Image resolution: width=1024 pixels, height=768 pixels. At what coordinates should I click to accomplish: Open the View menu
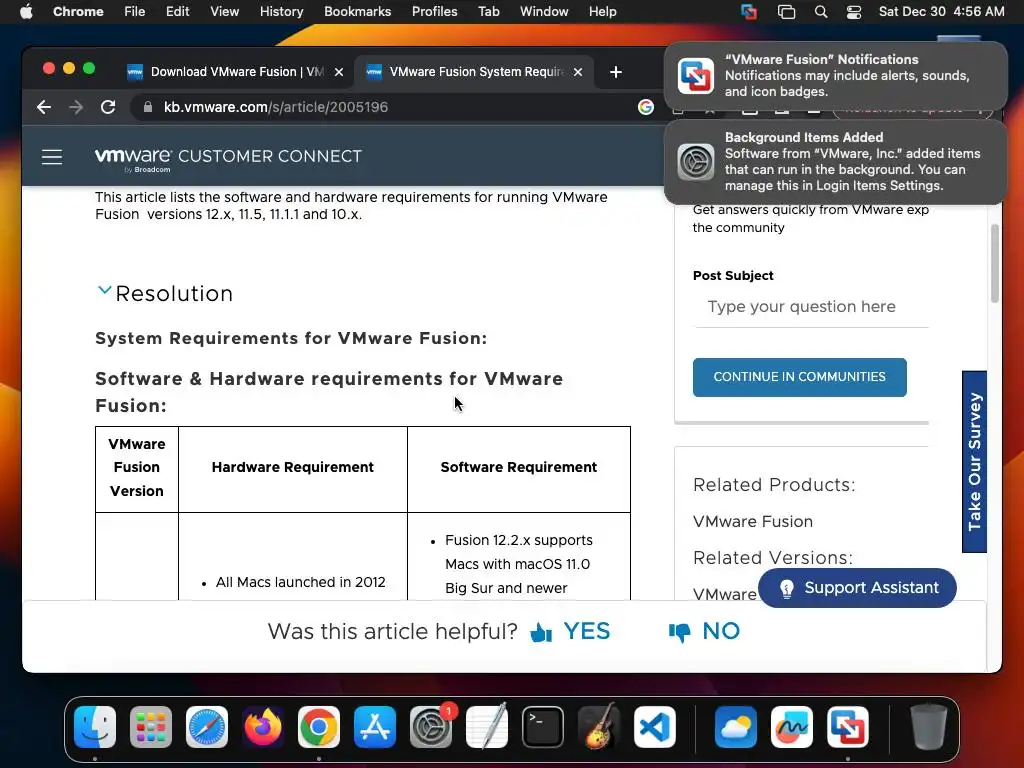point(225,11)
